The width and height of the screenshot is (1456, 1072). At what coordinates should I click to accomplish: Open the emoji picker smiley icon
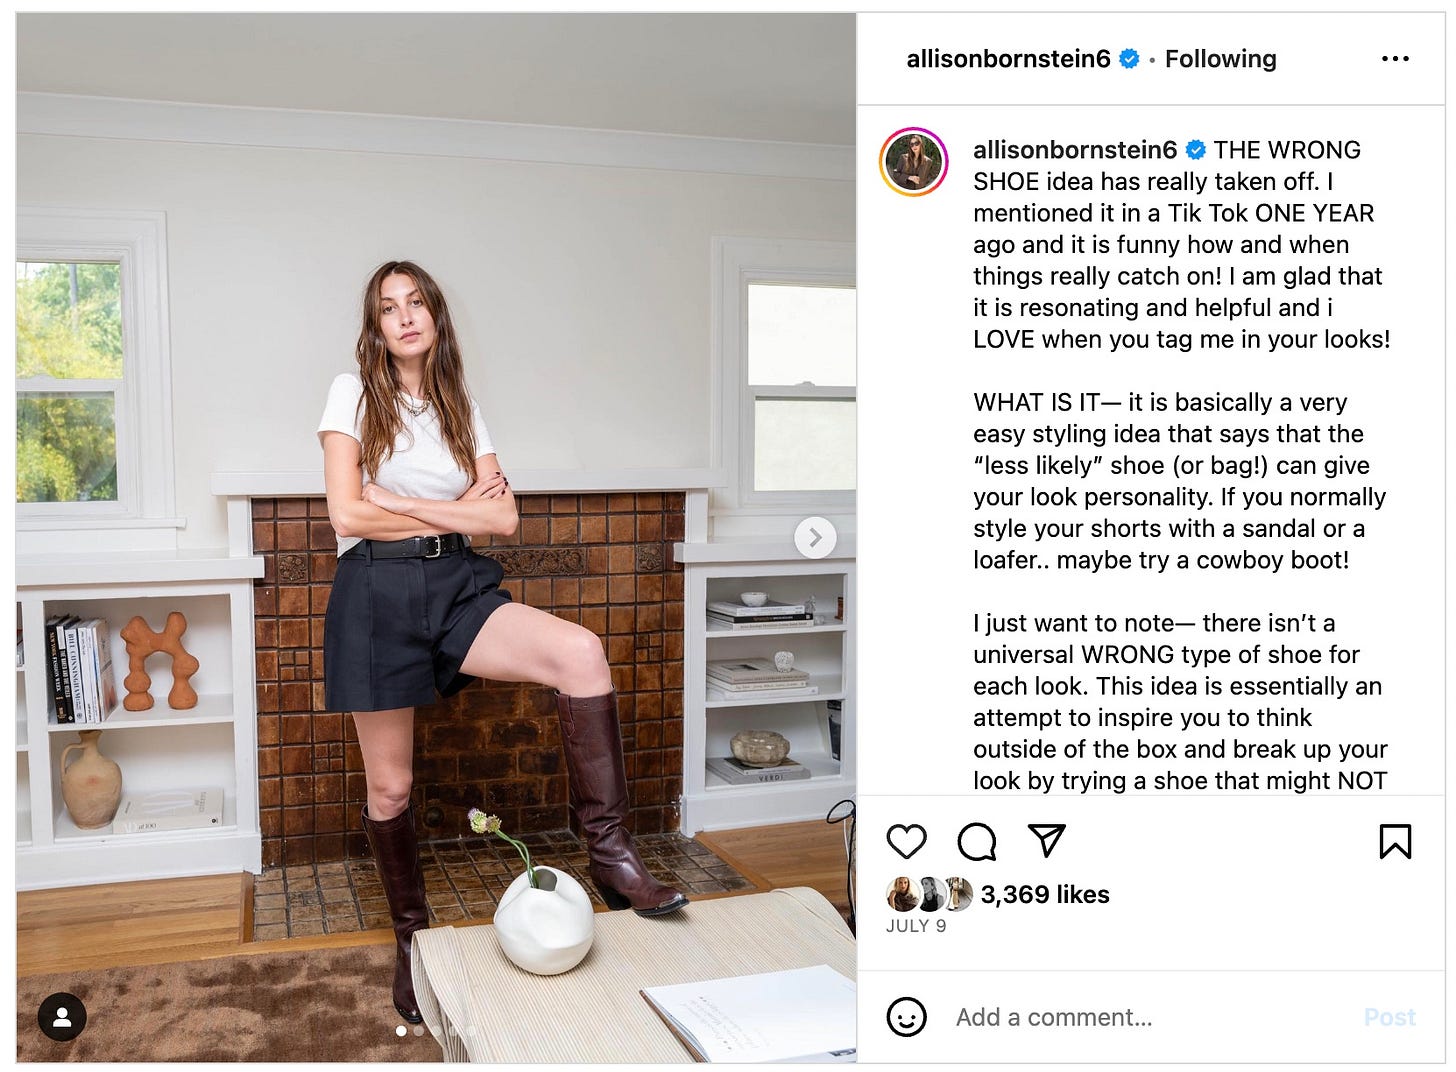point(906,1017)
